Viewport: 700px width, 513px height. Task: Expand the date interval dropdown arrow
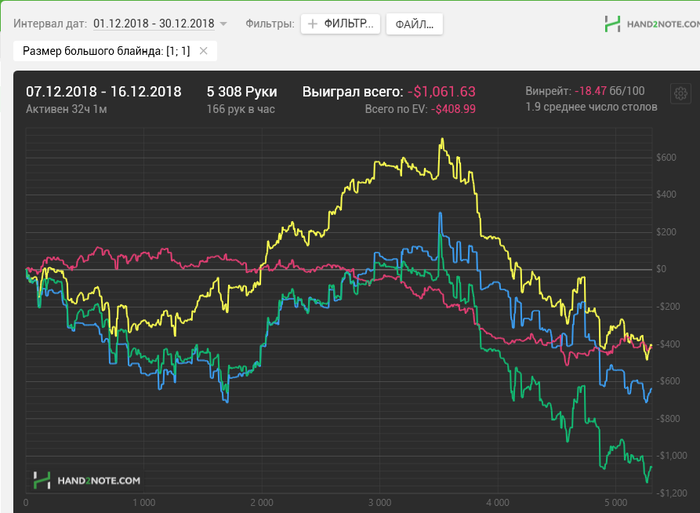(223, 24)
